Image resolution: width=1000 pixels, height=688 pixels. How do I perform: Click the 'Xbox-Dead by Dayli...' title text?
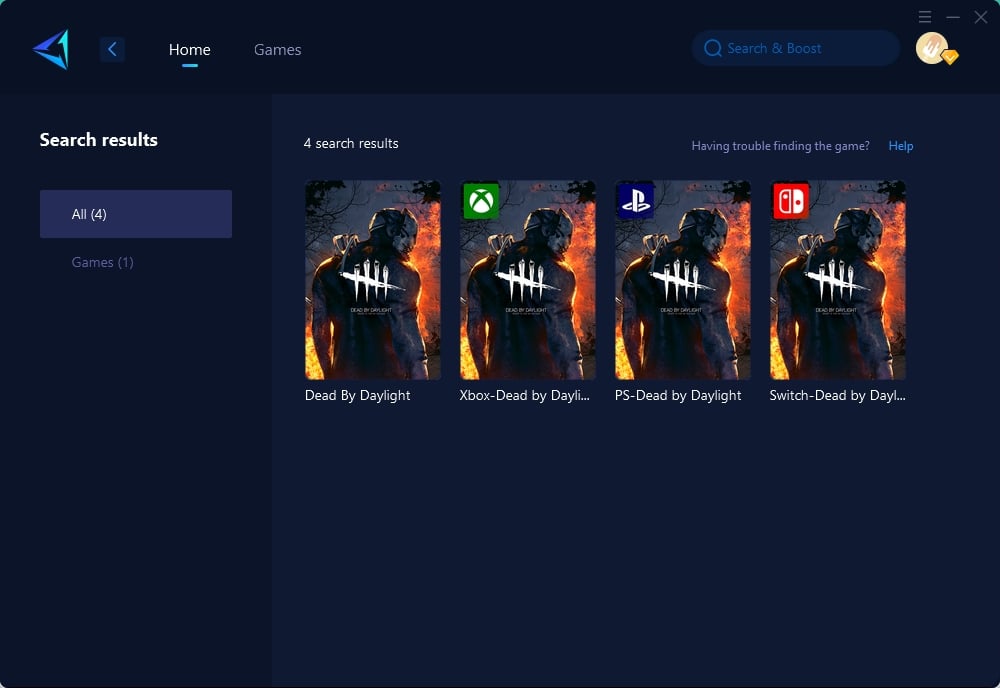click(524, 395)
